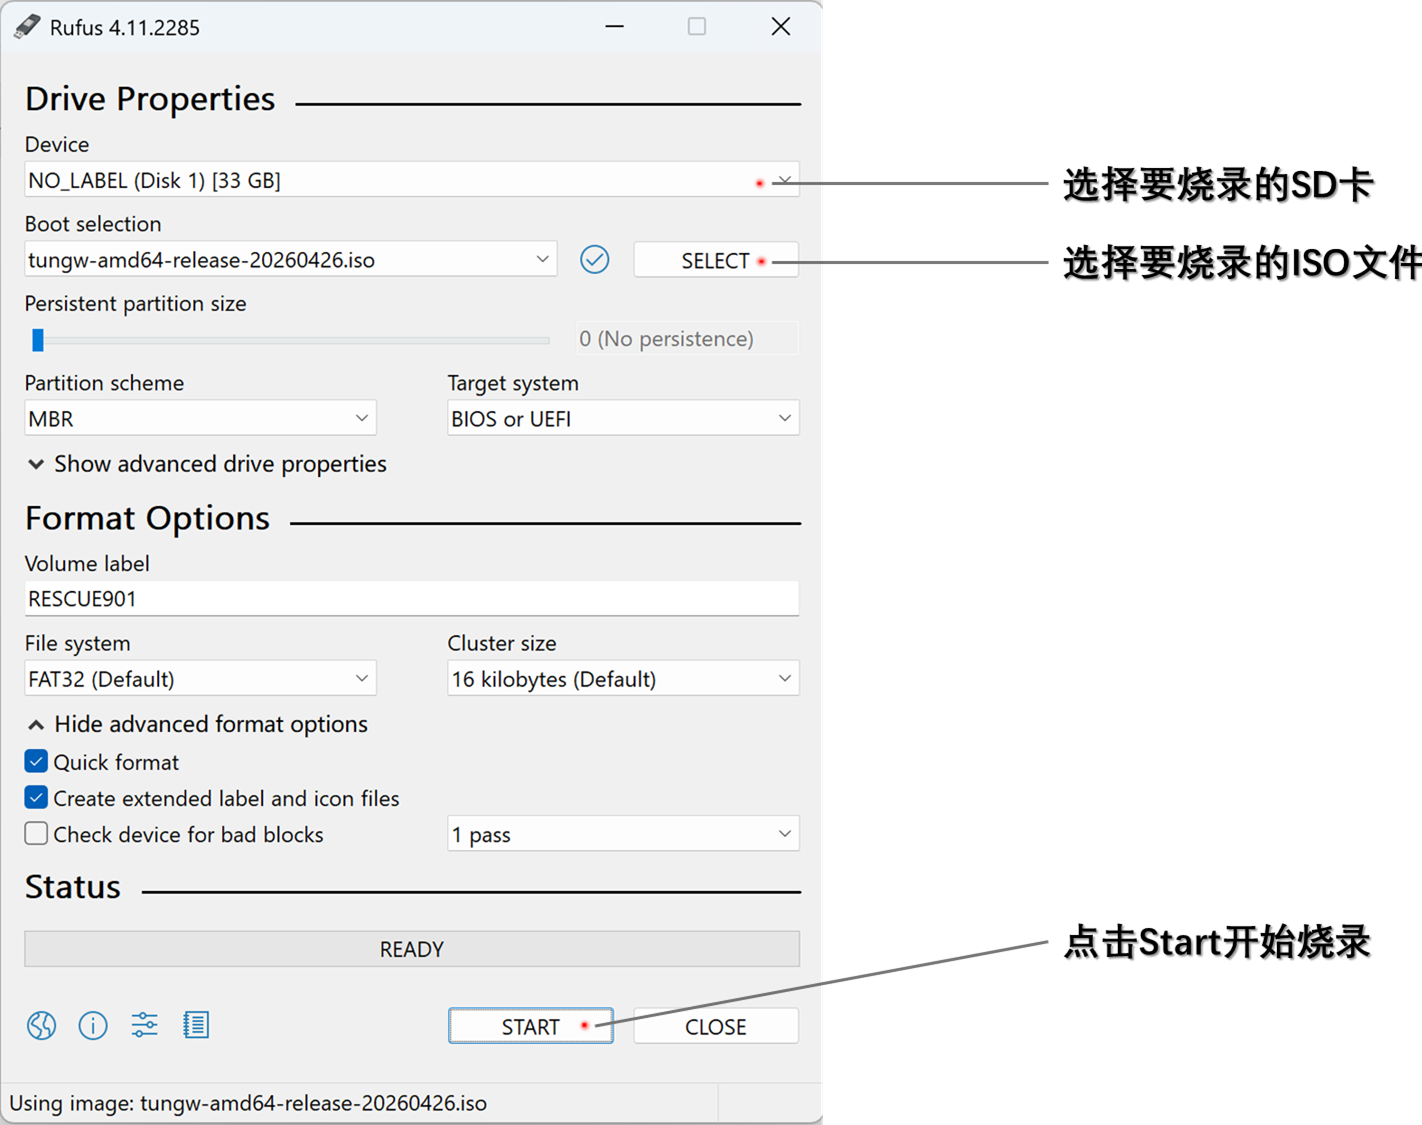
Task: Click the CLOSE button
Action: (x=716, y=1026)
